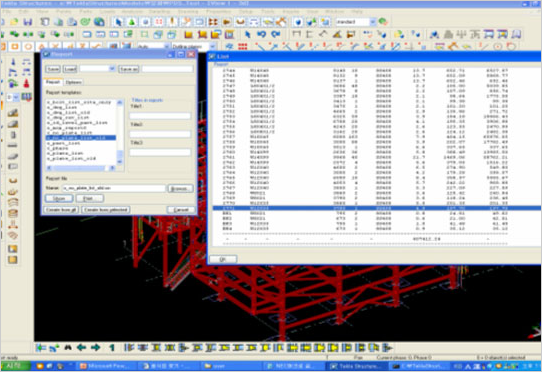Select the Report tab in Report dialog
The image size is (542, 372).
(x=53, y=82)
